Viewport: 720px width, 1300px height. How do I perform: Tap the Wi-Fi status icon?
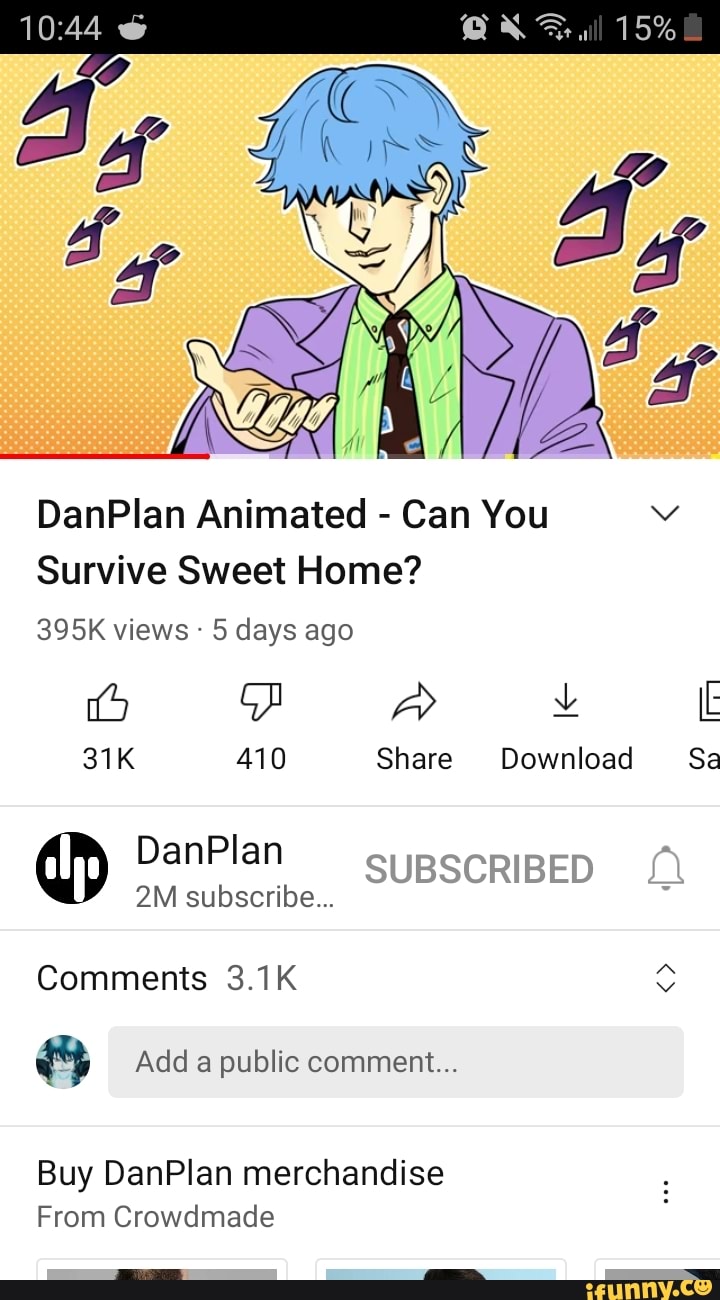click(554, 28)
